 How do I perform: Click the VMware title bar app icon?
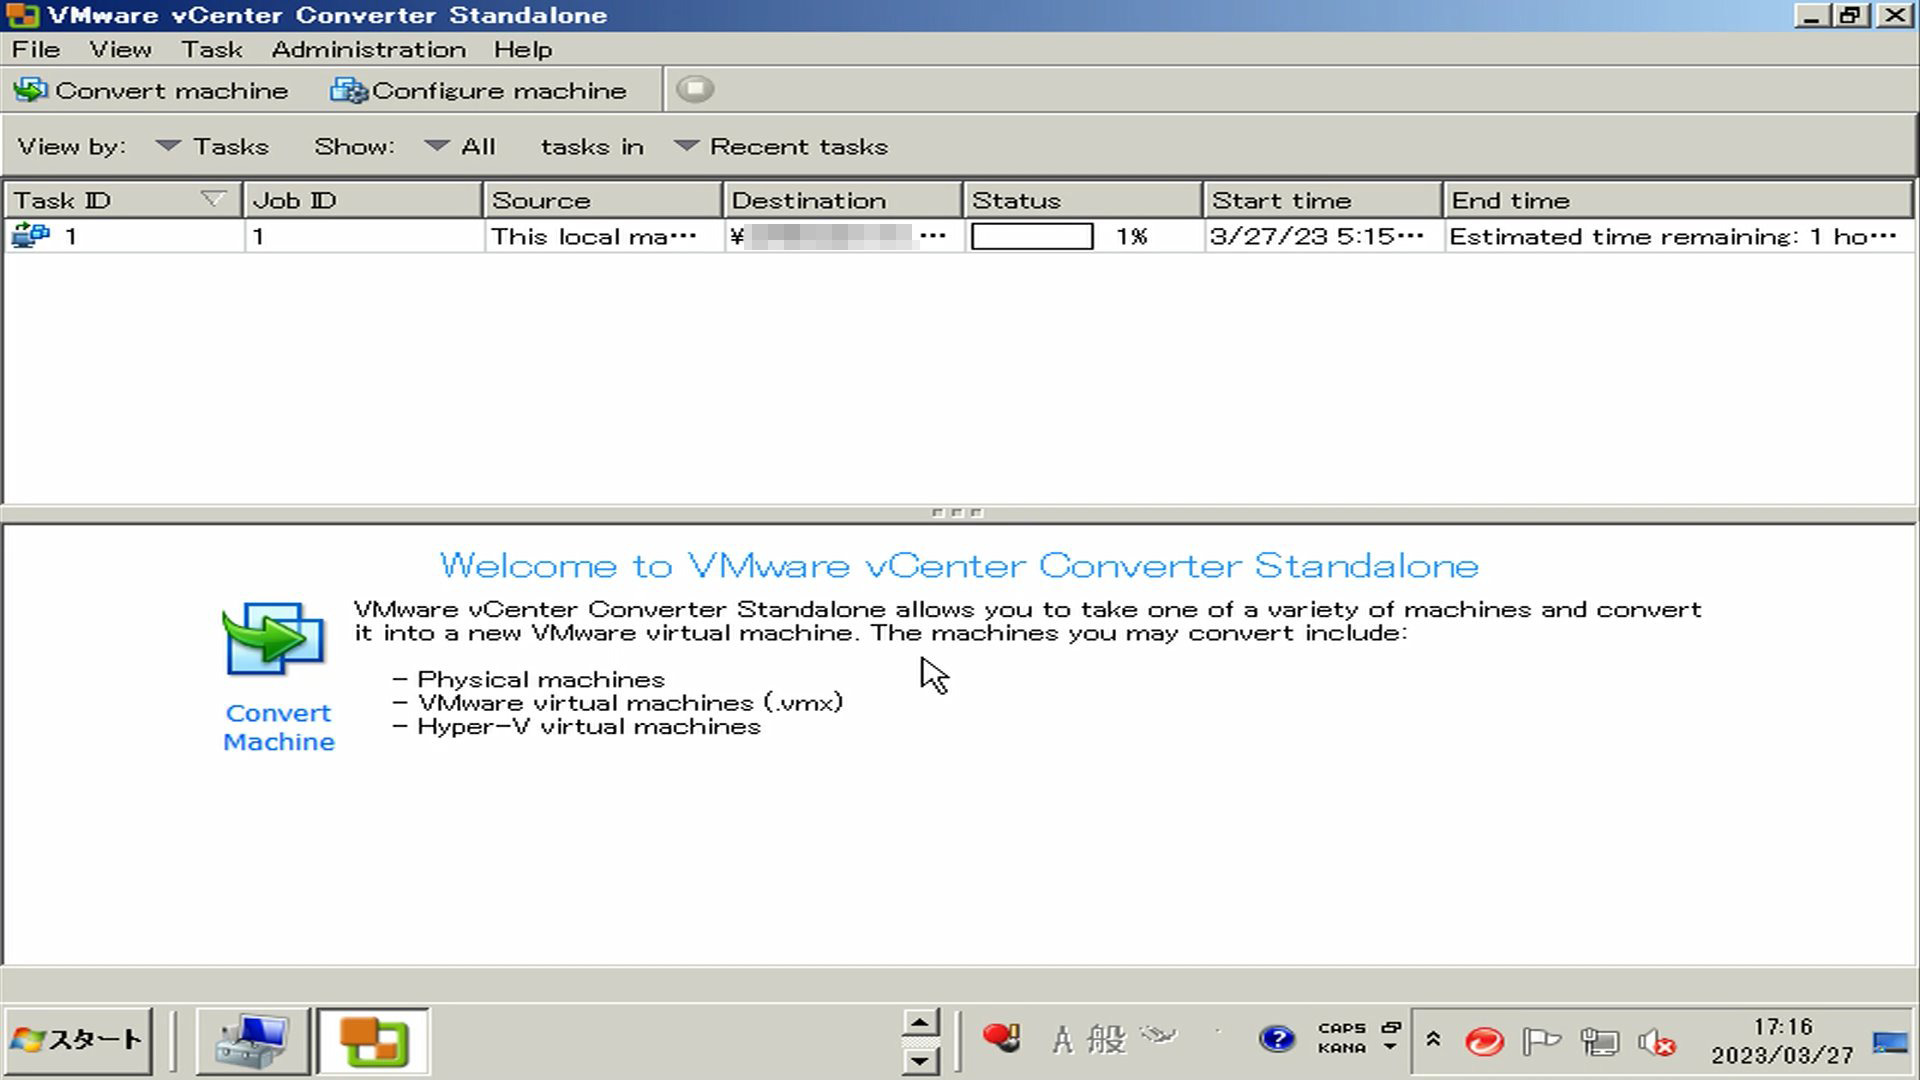pos(22,15)
